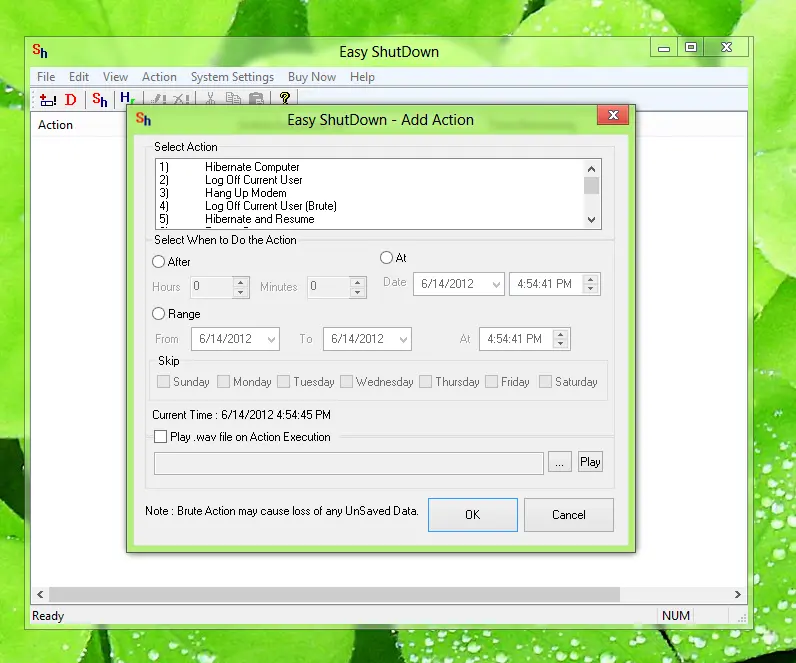Select the Range radio button
The height and width of the screenshot is (663, 796).
[x=158, y=314]
